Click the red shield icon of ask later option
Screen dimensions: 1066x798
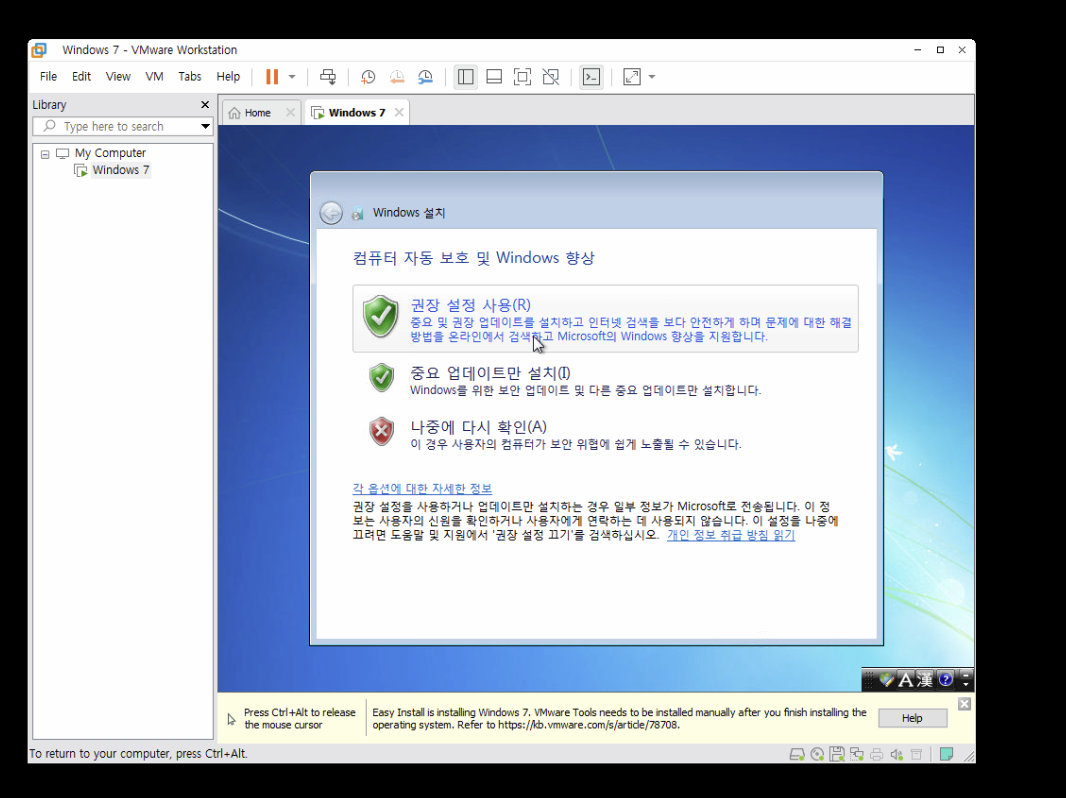pyautogui.click(x=381, y=431)
